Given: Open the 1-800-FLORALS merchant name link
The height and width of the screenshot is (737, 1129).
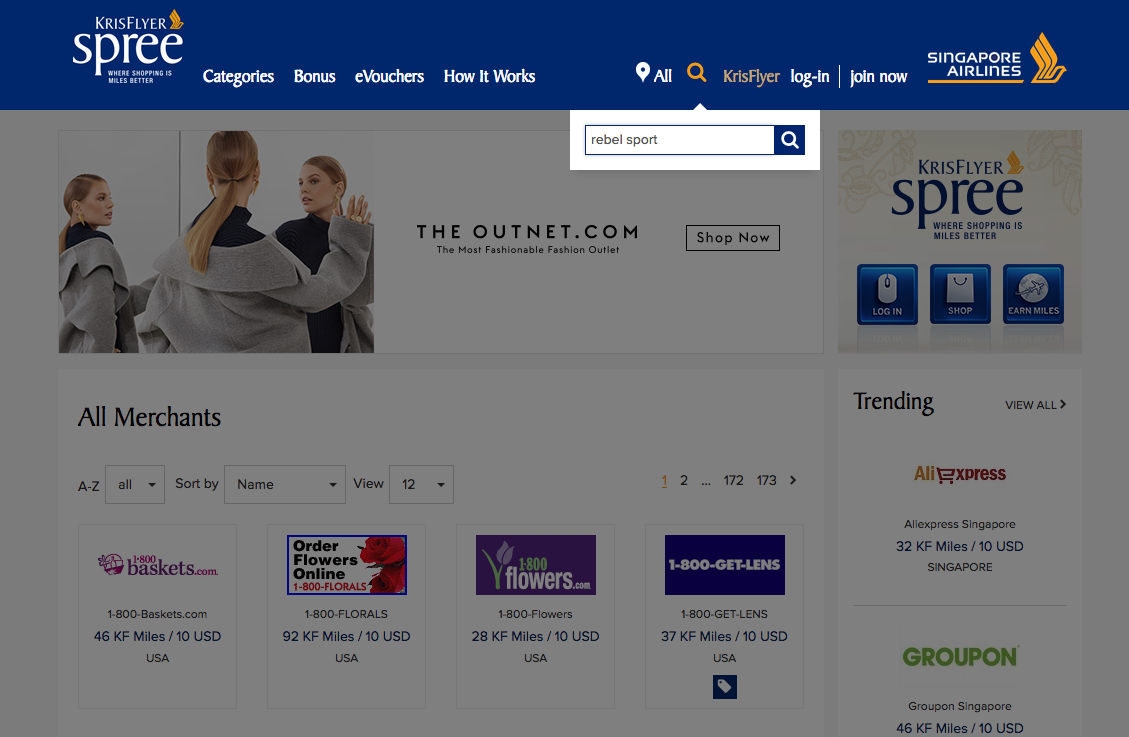Looking at the screenshot, I should pyautogui.click(x=346, y=614).
